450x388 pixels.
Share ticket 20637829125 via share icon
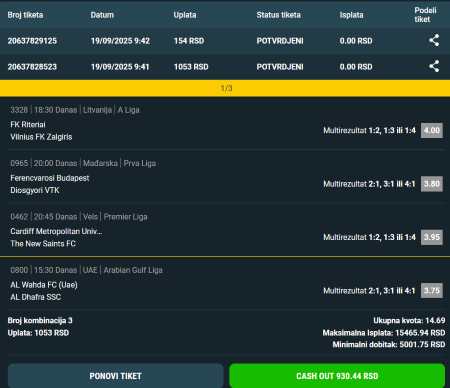[434, 41]
